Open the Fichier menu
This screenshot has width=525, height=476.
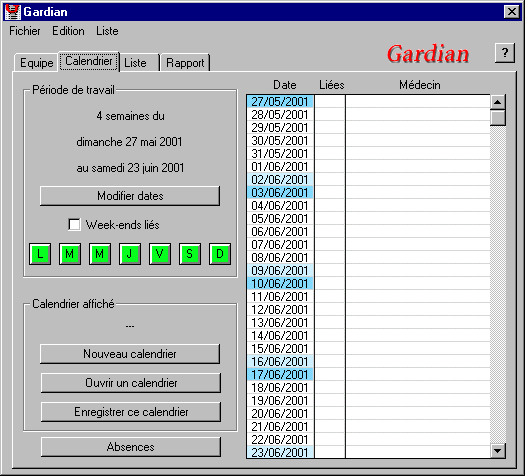point(25,31)
